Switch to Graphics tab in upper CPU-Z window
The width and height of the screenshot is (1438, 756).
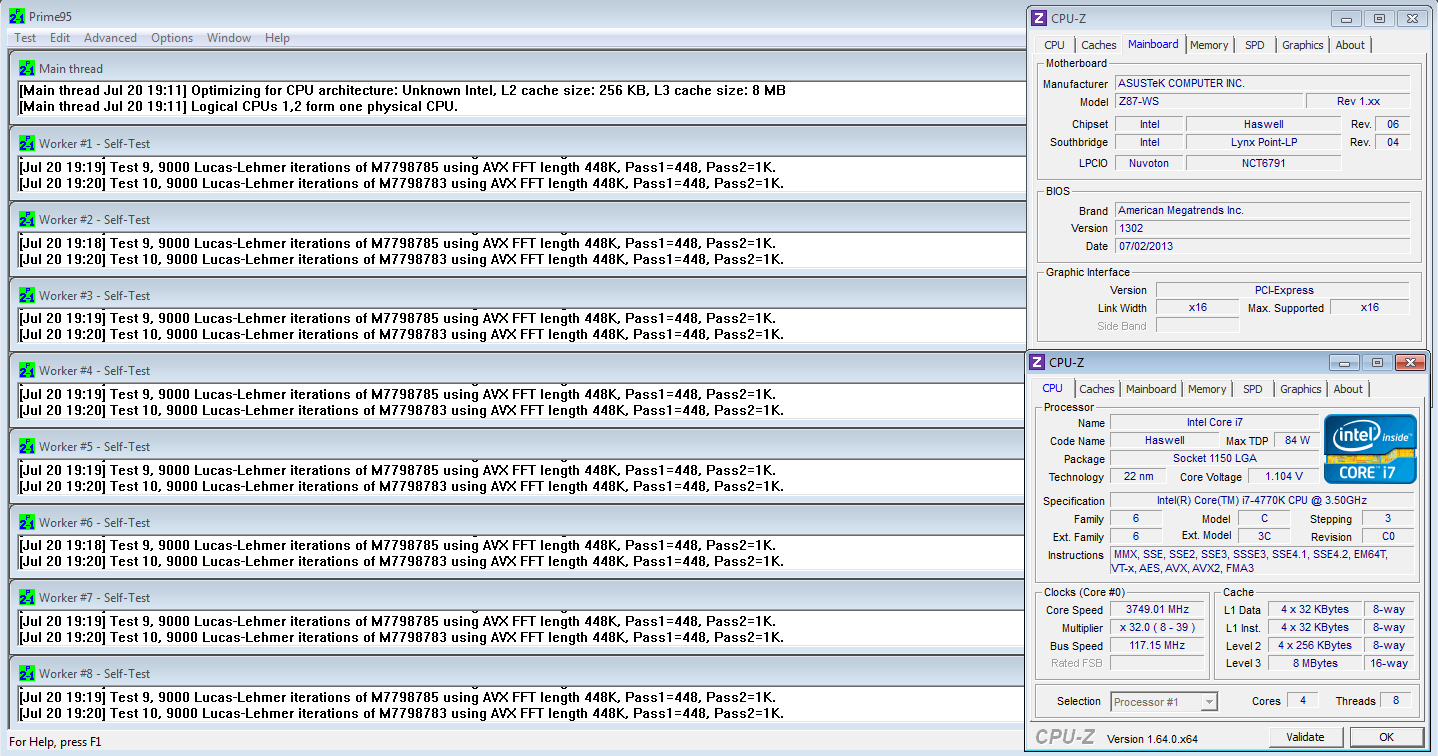click(1302, 45)
